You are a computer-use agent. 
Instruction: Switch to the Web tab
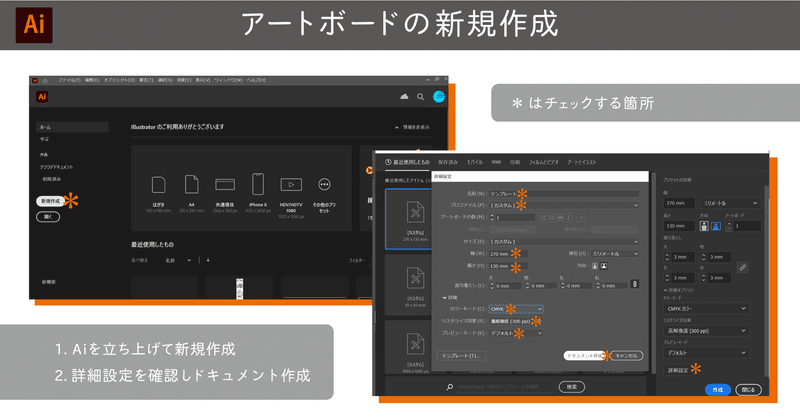tap(496, 162)
